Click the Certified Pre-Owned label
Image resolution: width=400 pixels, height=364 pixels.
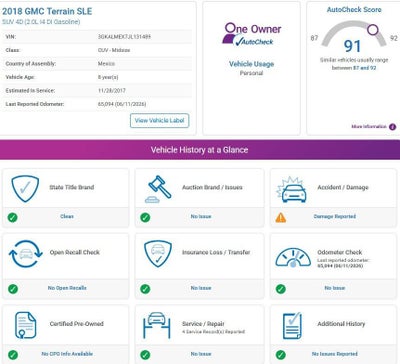[77, 324]
